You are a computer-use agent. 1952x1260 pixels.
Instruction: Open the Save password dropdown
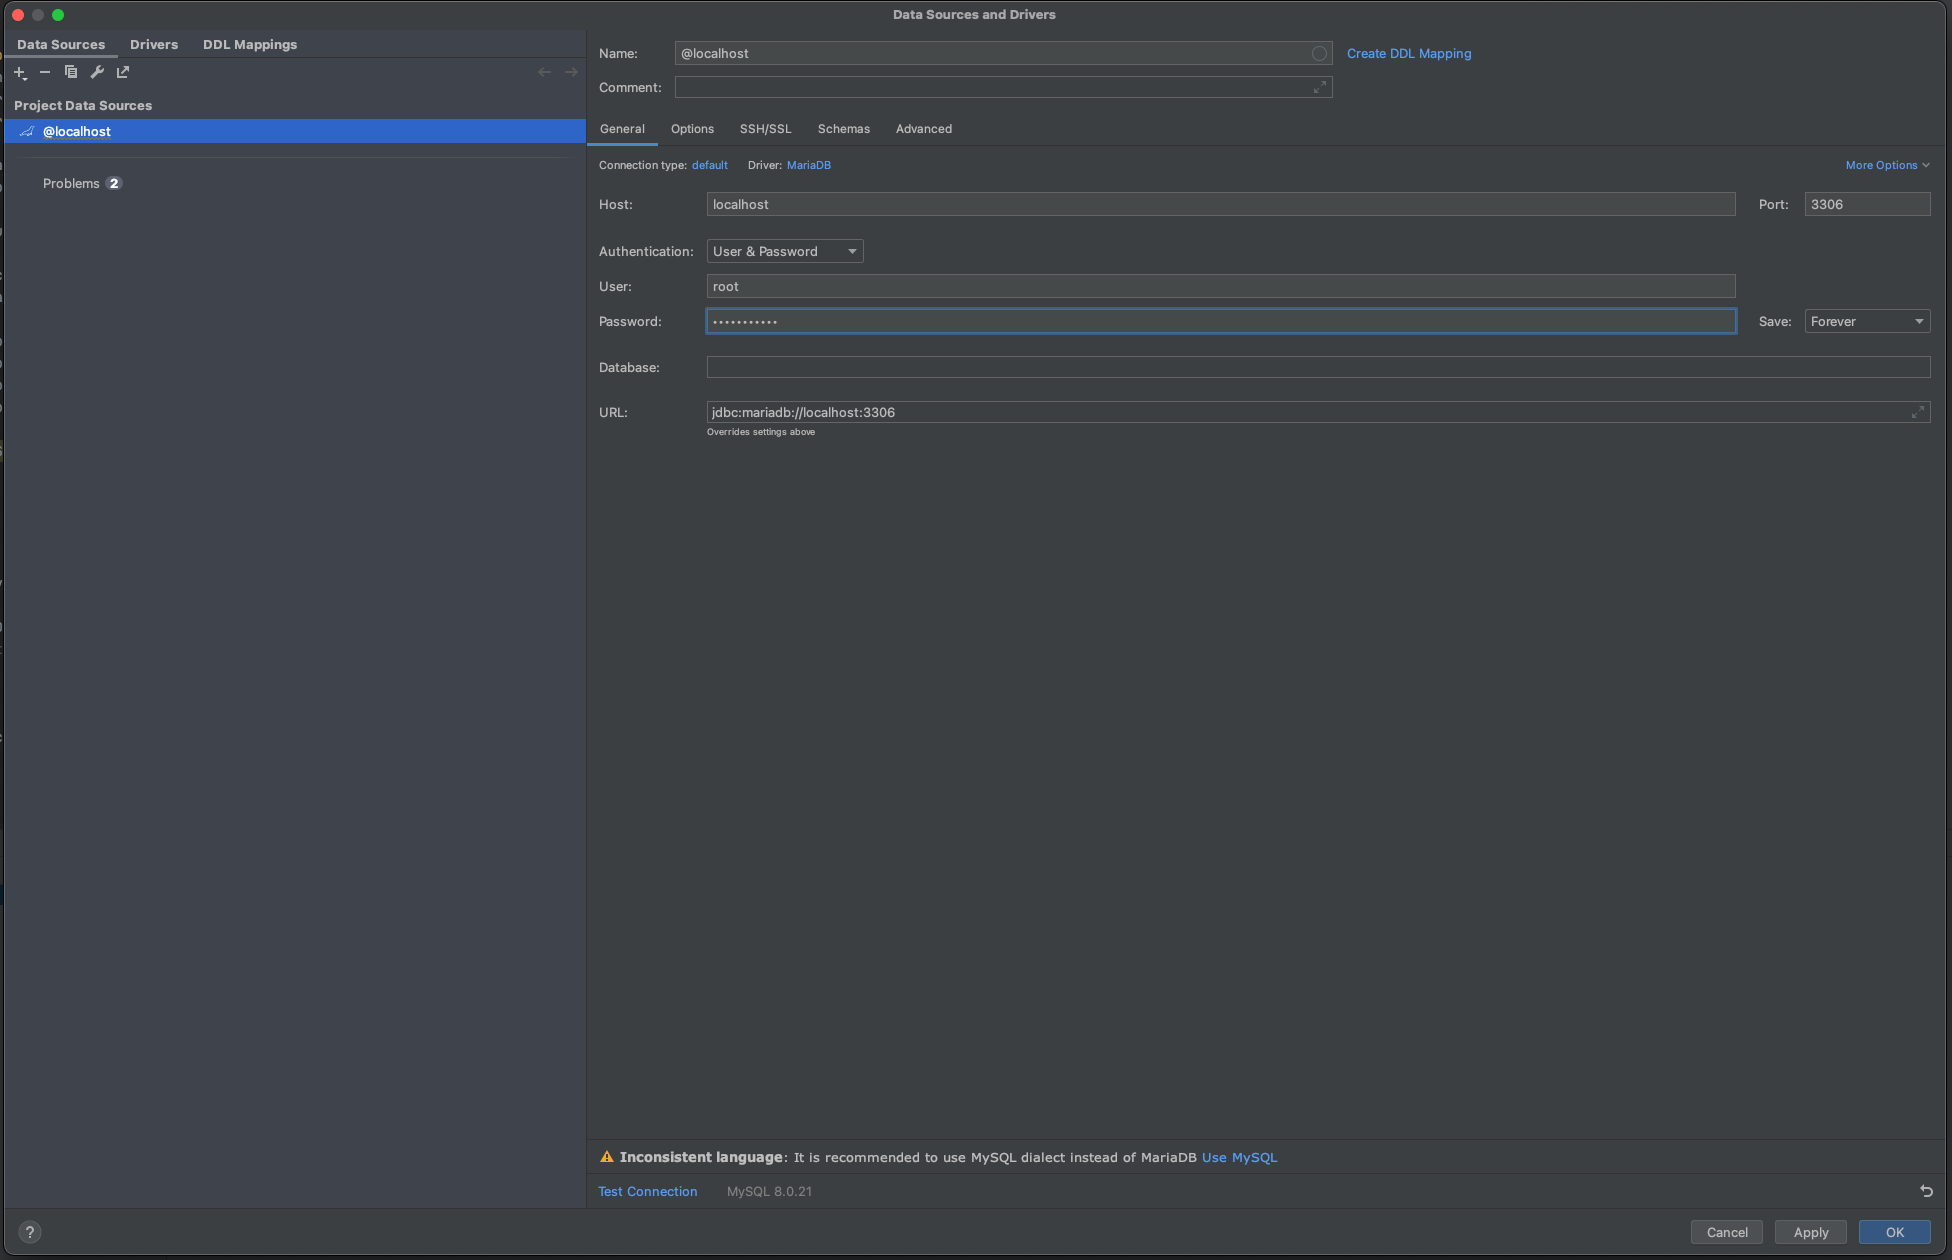(x=1866, y=321)
